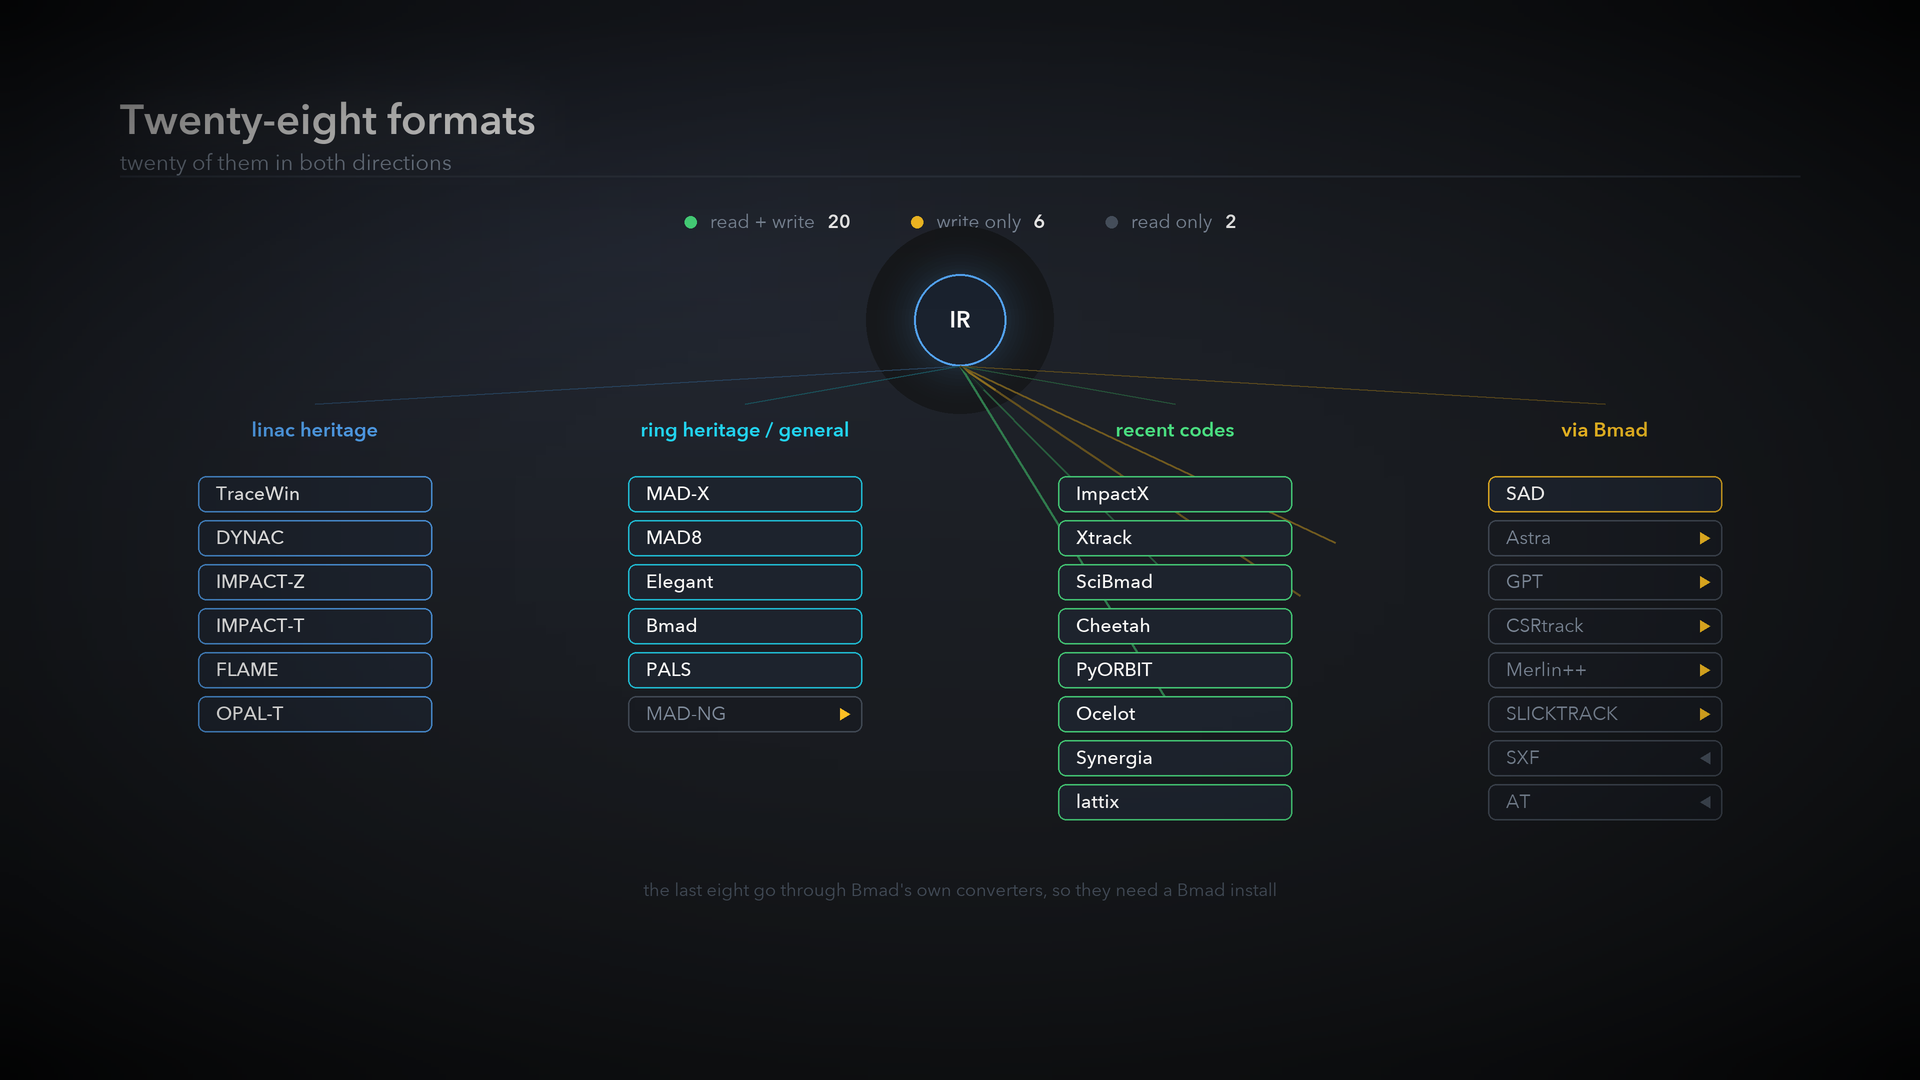The height and width of the screenshot is (1080, 1920).
Task: Choose the Bmad format box
Action: [745, 626]
